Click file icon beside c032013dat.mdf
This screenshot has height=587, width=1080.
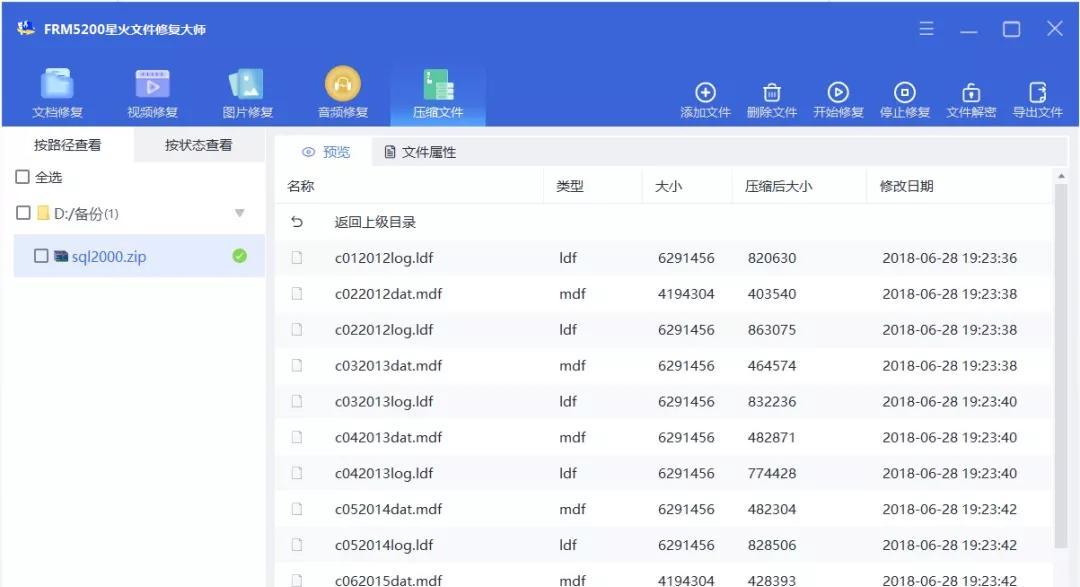coord(297,365)
